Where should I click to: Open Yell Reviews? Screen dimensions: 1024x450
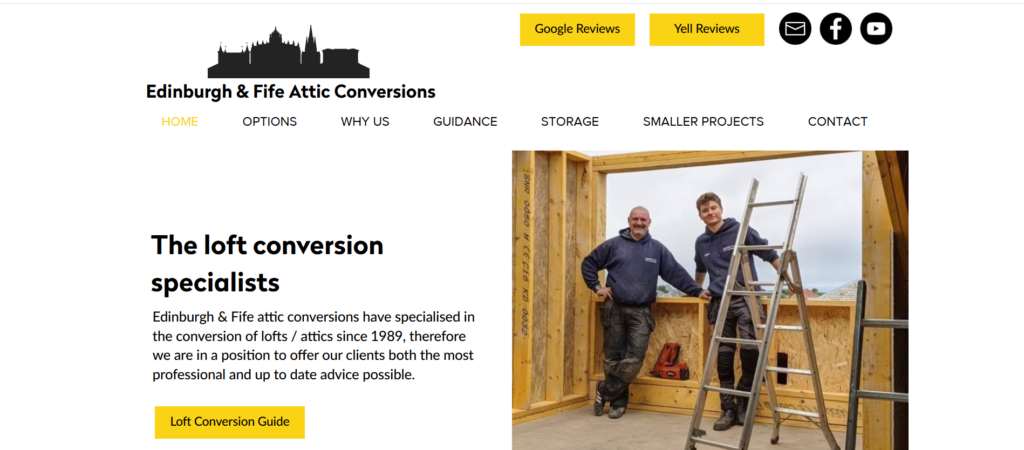(707, 29)
